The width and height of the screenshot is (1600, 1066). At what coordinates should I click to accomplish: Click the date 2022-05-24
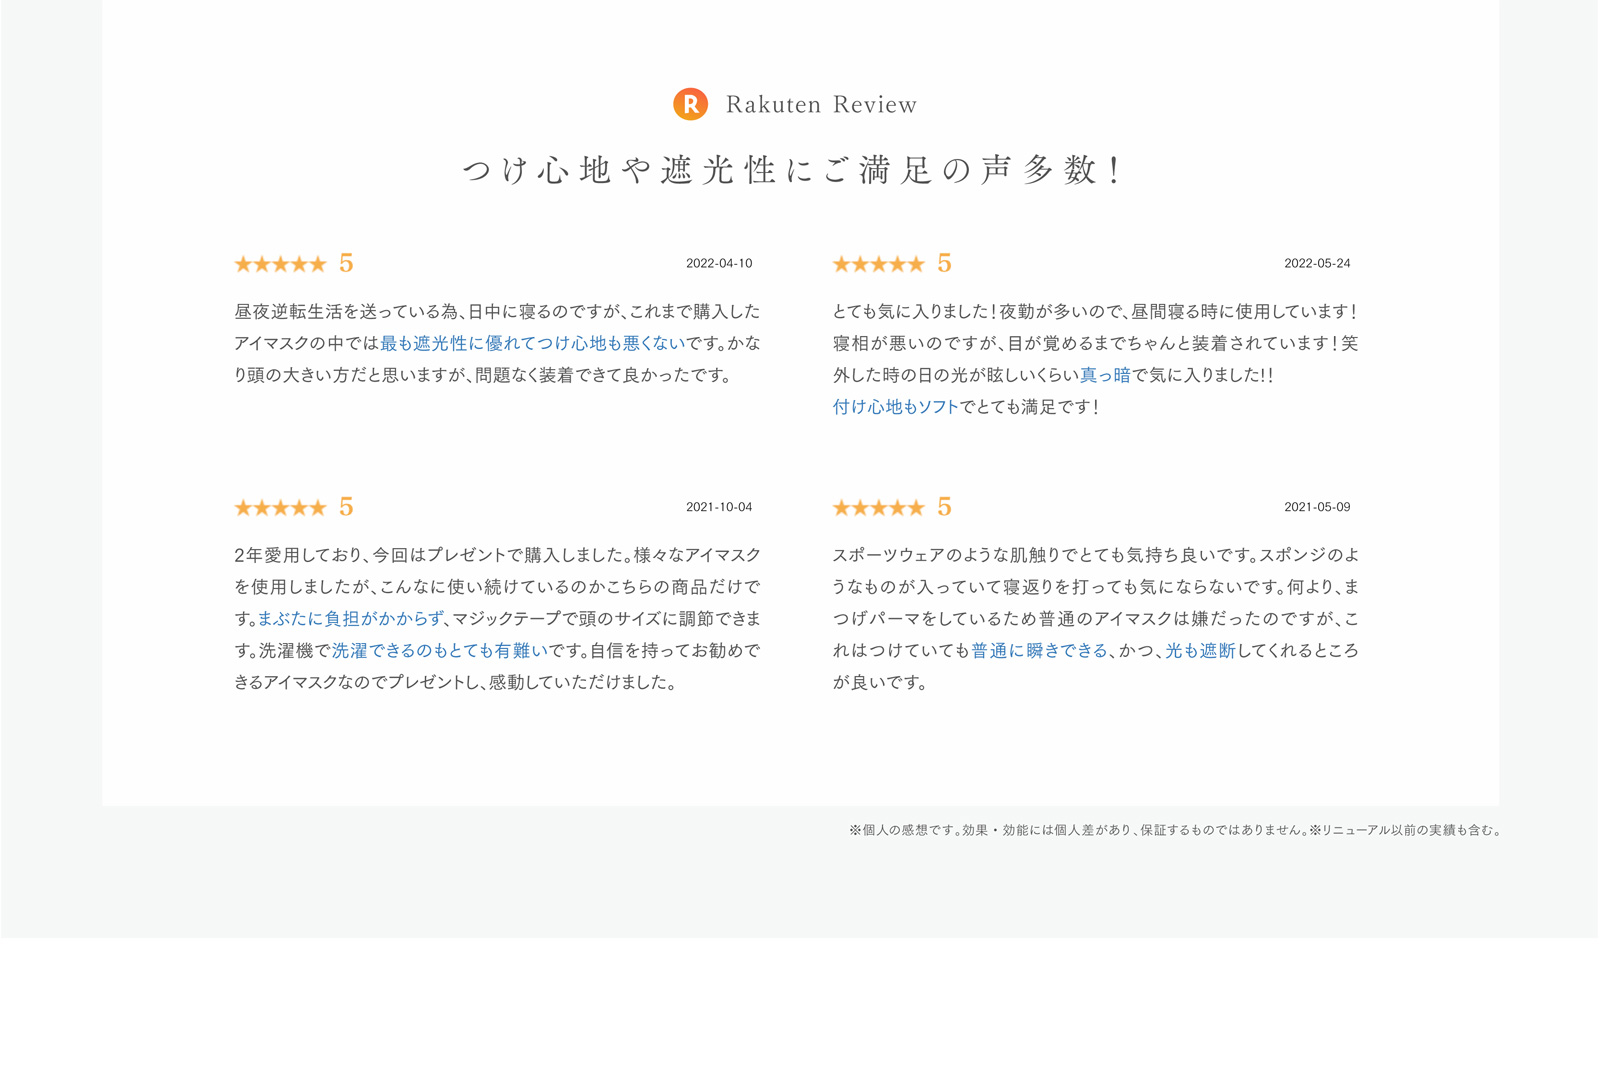pos(1317,263)
